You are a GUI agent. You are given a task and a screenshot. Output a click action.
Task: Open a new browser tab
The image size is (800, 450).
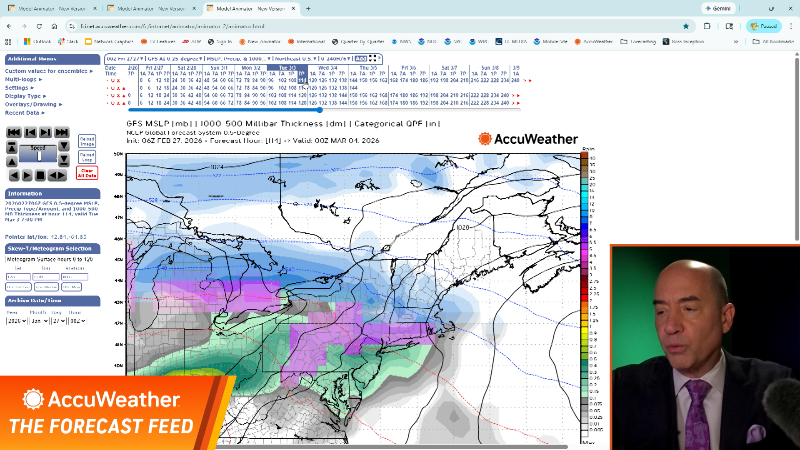(308, 8)
